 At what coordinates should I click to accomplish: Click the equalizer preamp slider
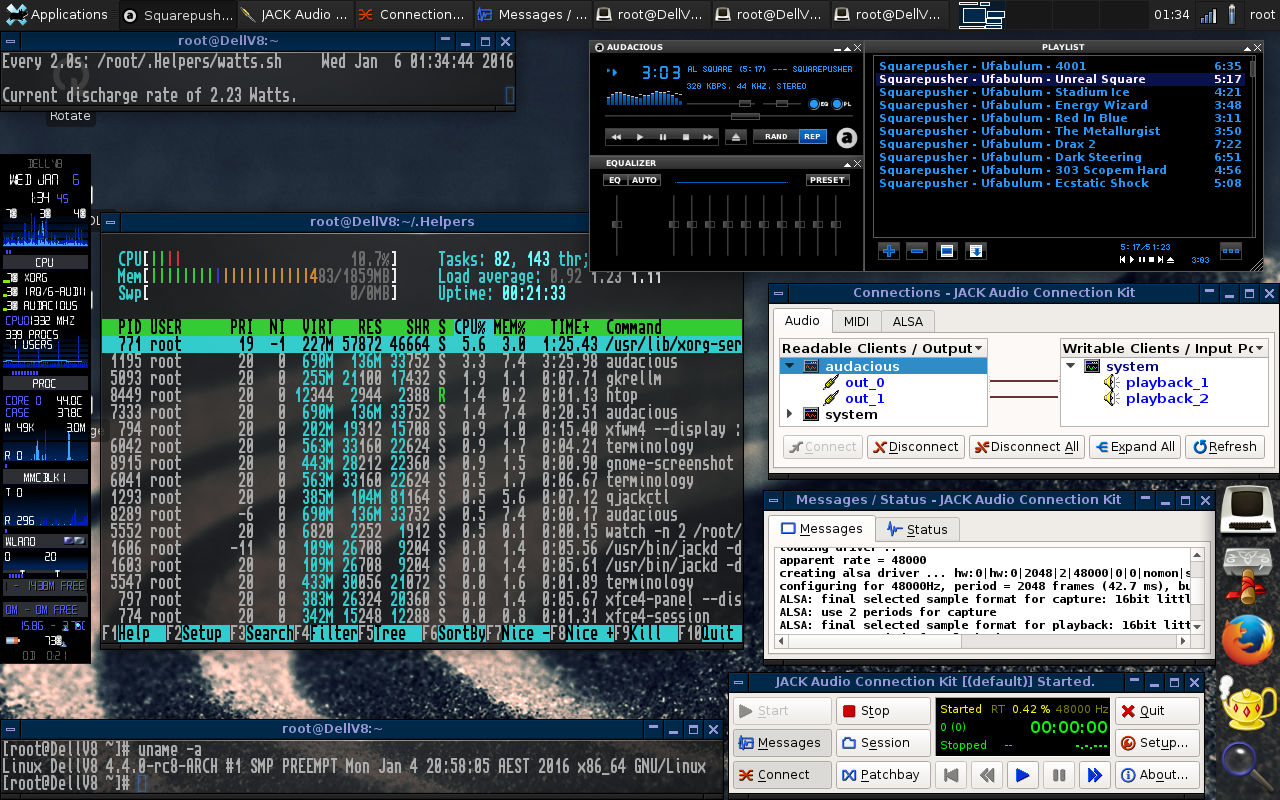pos(617,225)
